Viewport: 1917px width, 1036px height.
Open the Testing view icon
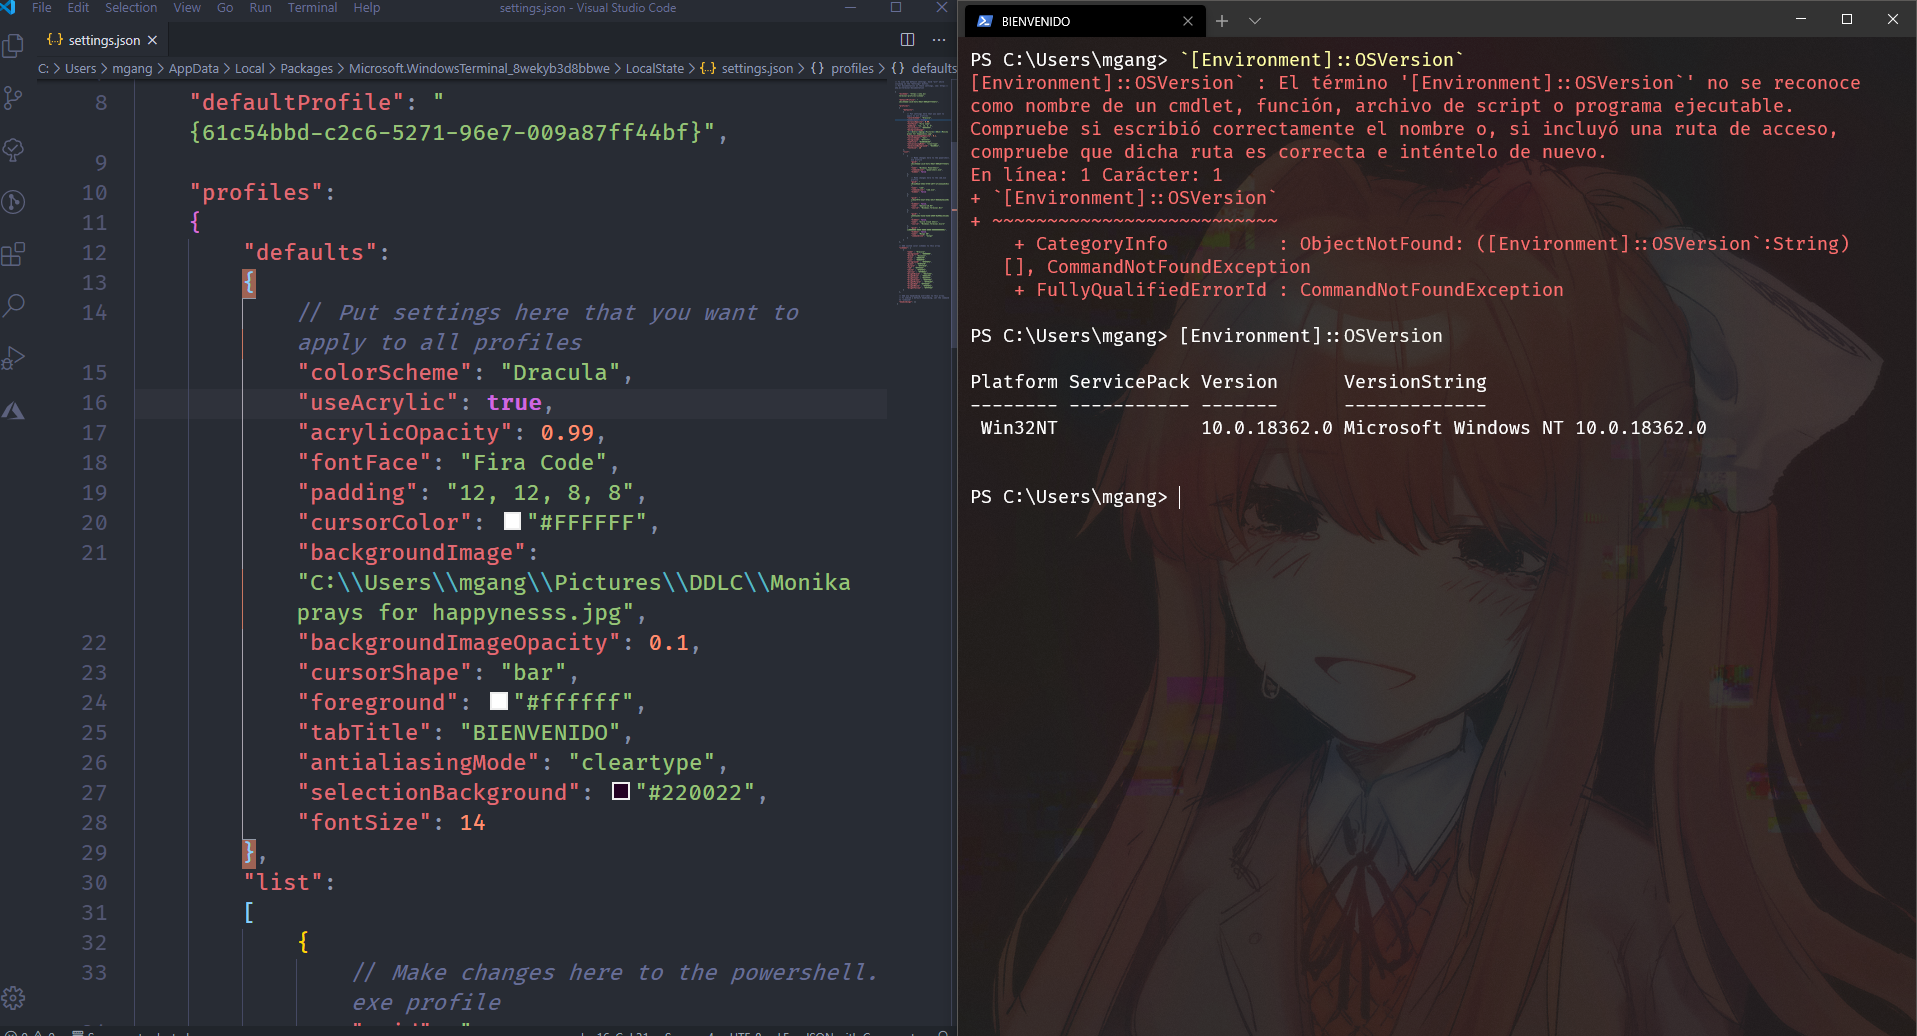15,150
